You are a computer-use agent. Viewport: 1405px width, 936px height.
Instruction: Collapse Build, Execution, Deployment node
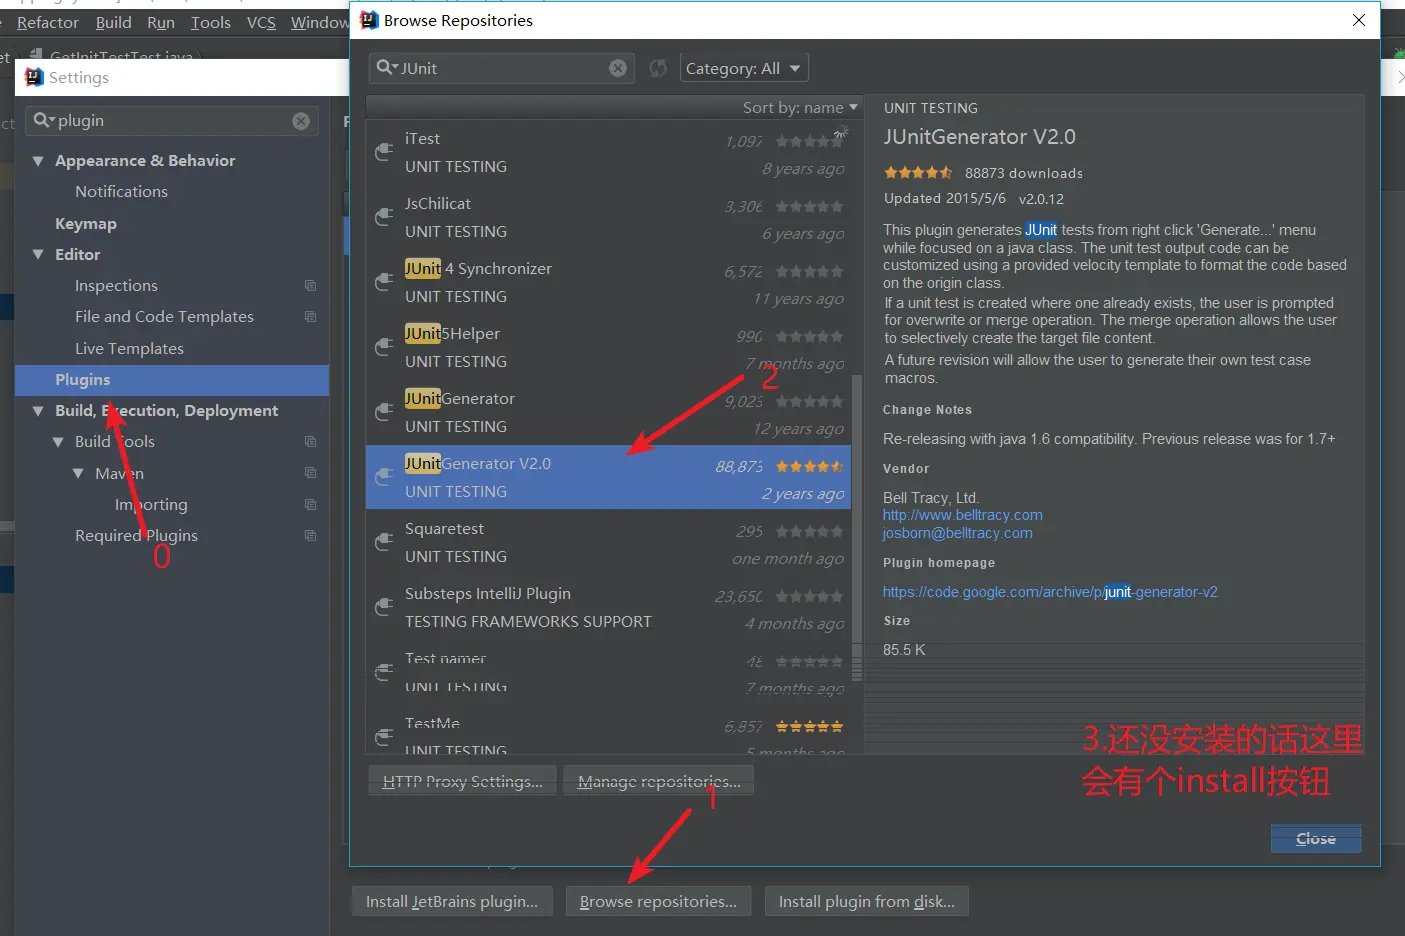click(x=38, y=411)
